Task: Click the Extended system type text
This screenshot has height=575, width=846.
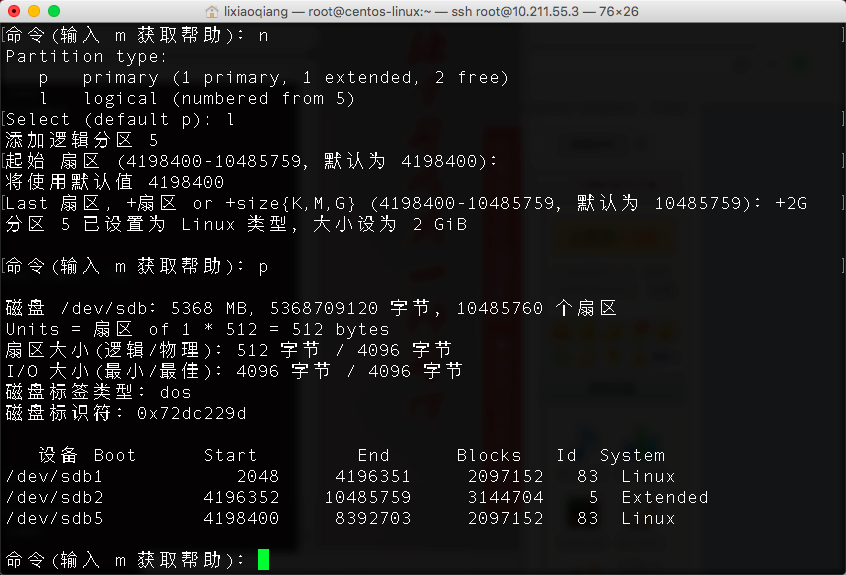Action: tap(664, 497)
